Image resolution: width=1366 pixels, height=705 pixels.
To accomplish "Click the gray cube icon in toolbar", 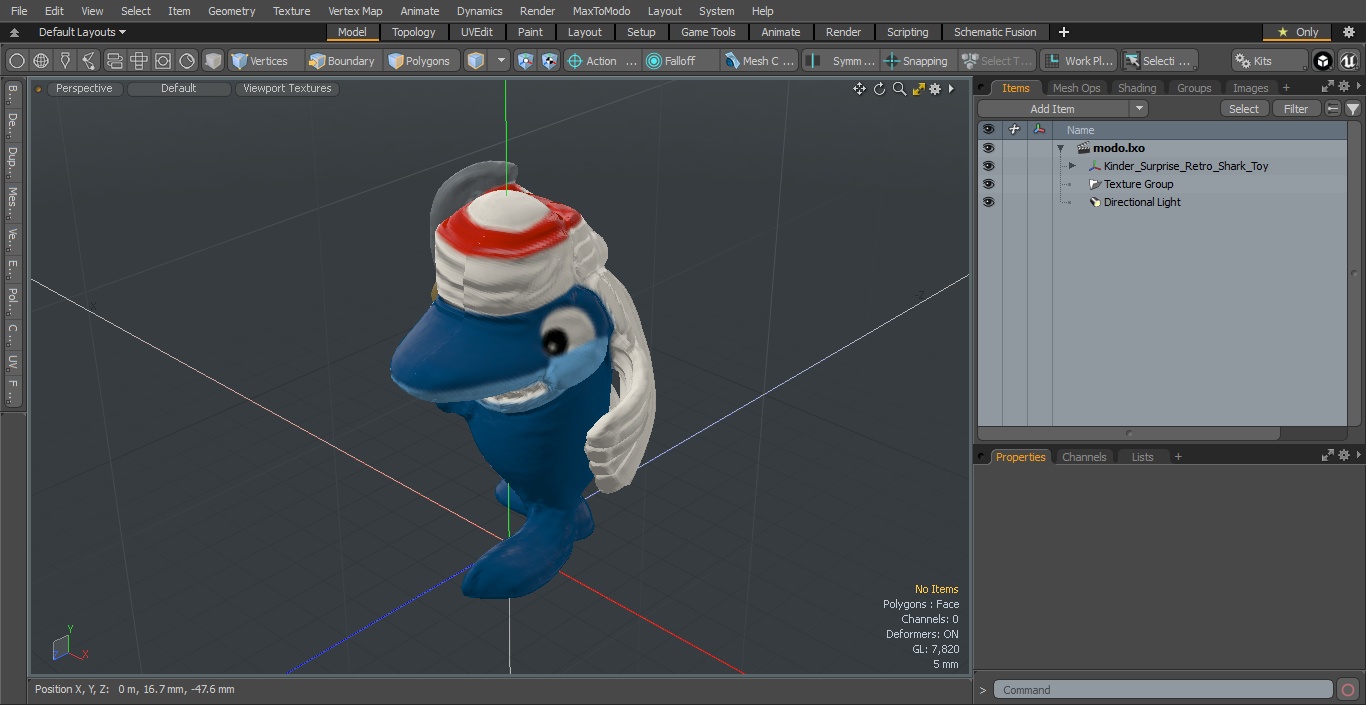I will click(213, 61).
